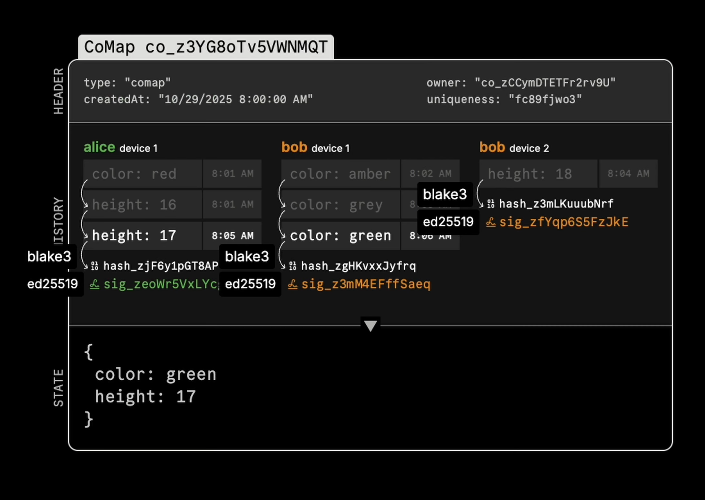Click the orange sig_z3mM4EFffSaeq signature
The image size is (705, 500).
(366, 284)
